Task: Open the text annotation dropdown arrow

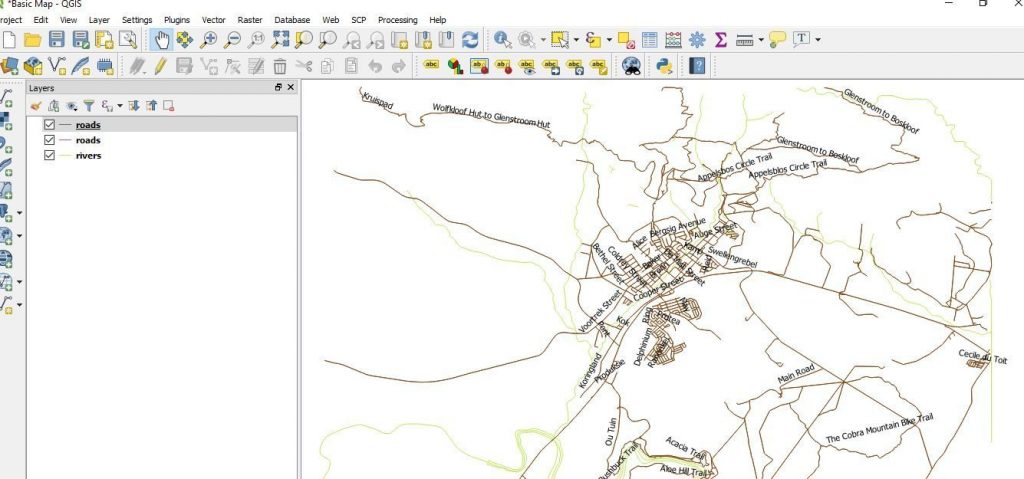Action: pos(818,40)
